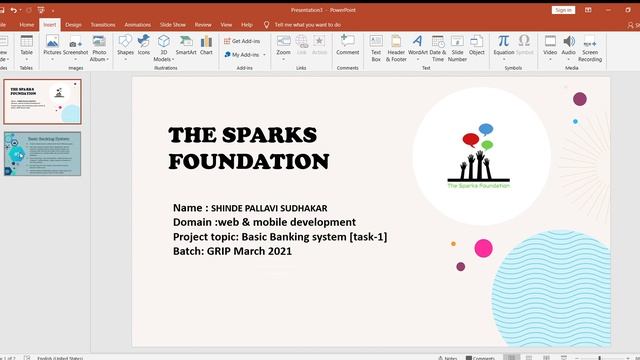Insert 3D Models
Image resolution: width=640 pixels, height=360 pixels.
(164, 48)
